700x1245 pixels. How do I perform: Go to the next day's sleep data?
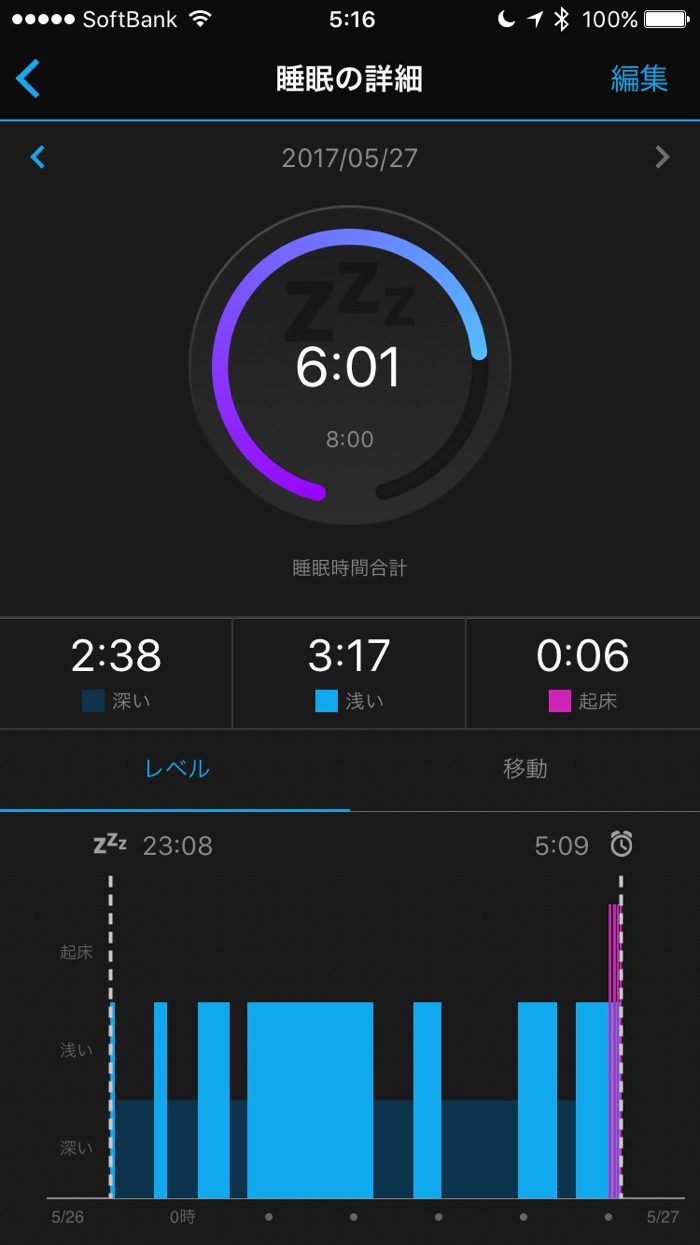(661, 157)
